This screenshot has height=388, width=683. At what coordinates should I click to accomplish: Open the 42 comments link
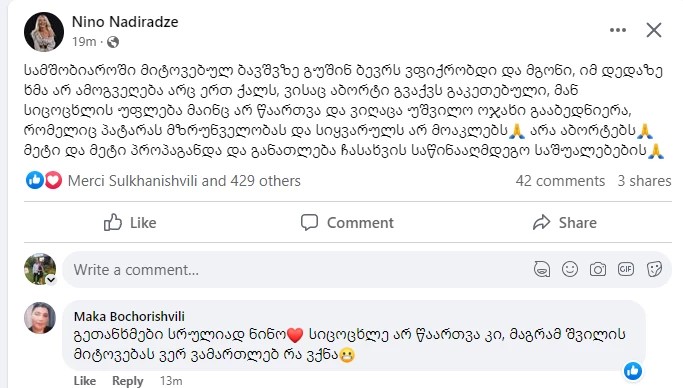coord(560,181)
